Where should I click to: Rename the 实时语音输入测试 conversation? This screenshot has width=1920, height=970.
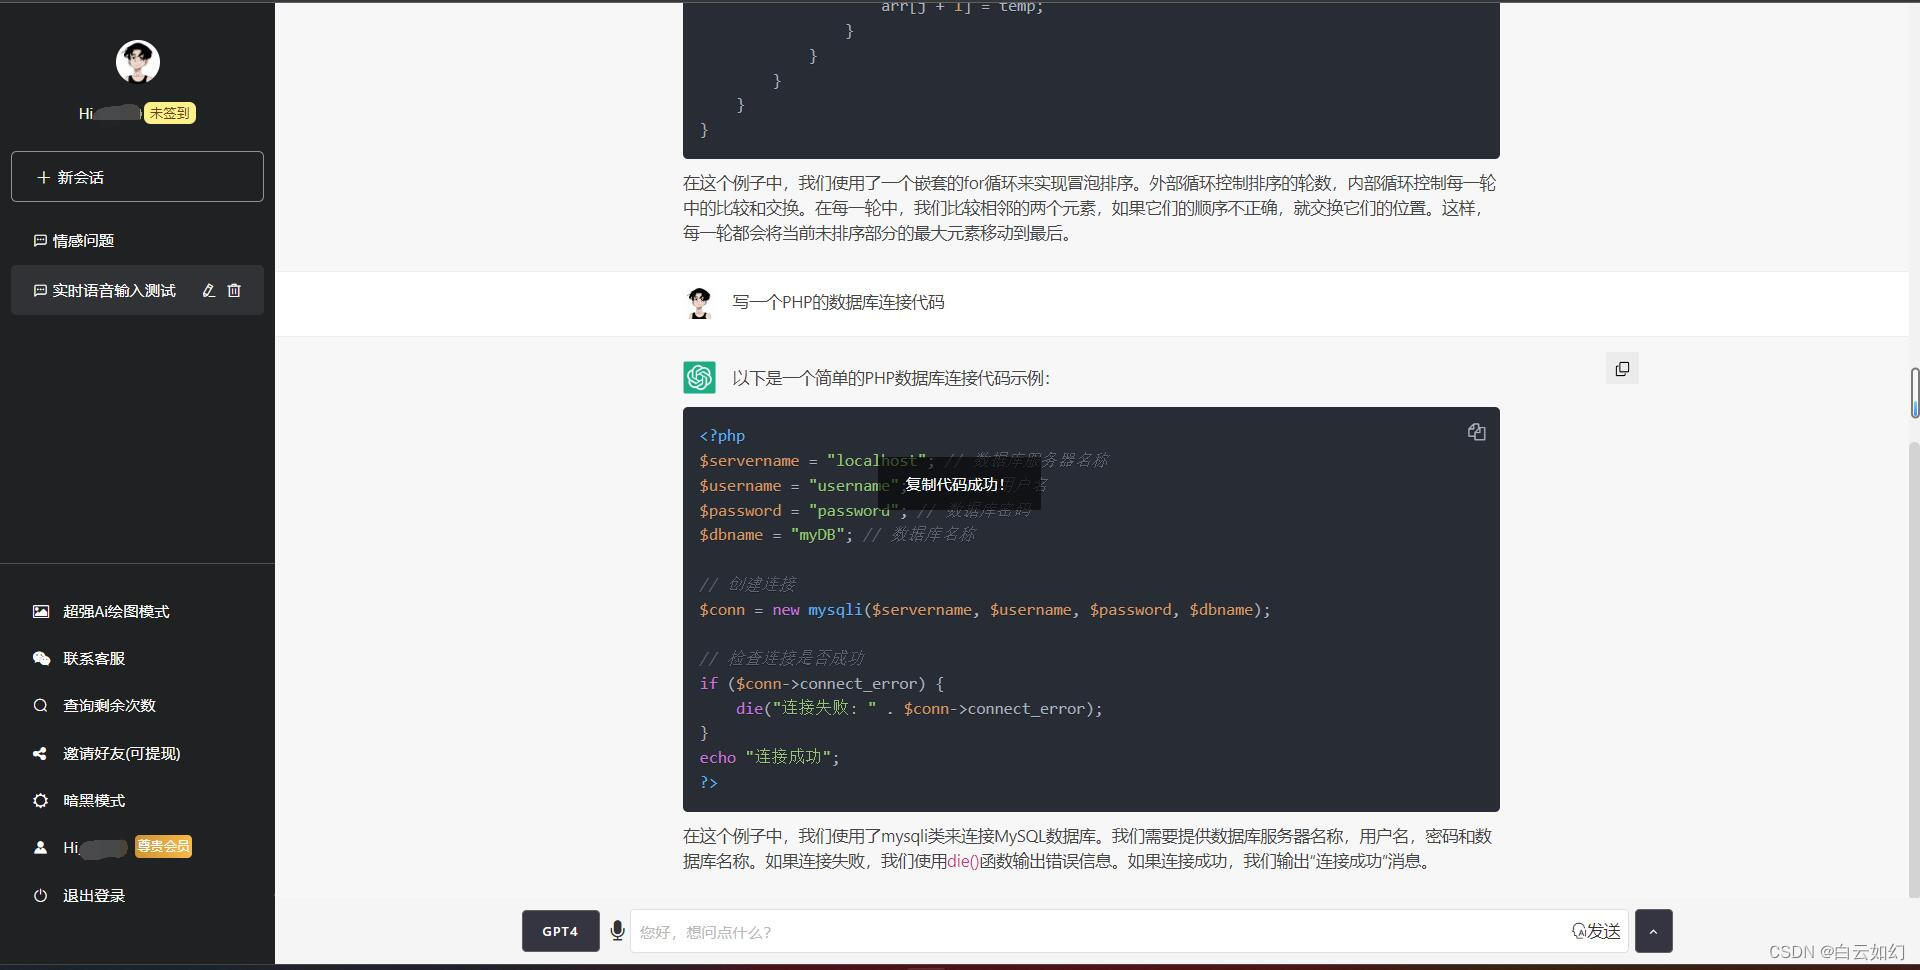pyautogui.click(x=208, y=290)
